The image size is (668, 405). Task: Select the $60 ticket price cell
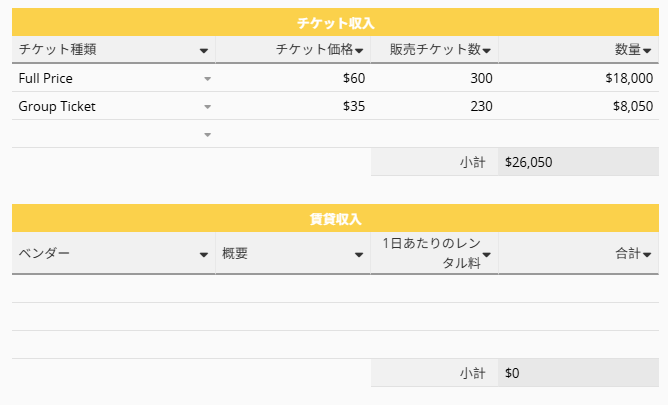tap(293, 78)
